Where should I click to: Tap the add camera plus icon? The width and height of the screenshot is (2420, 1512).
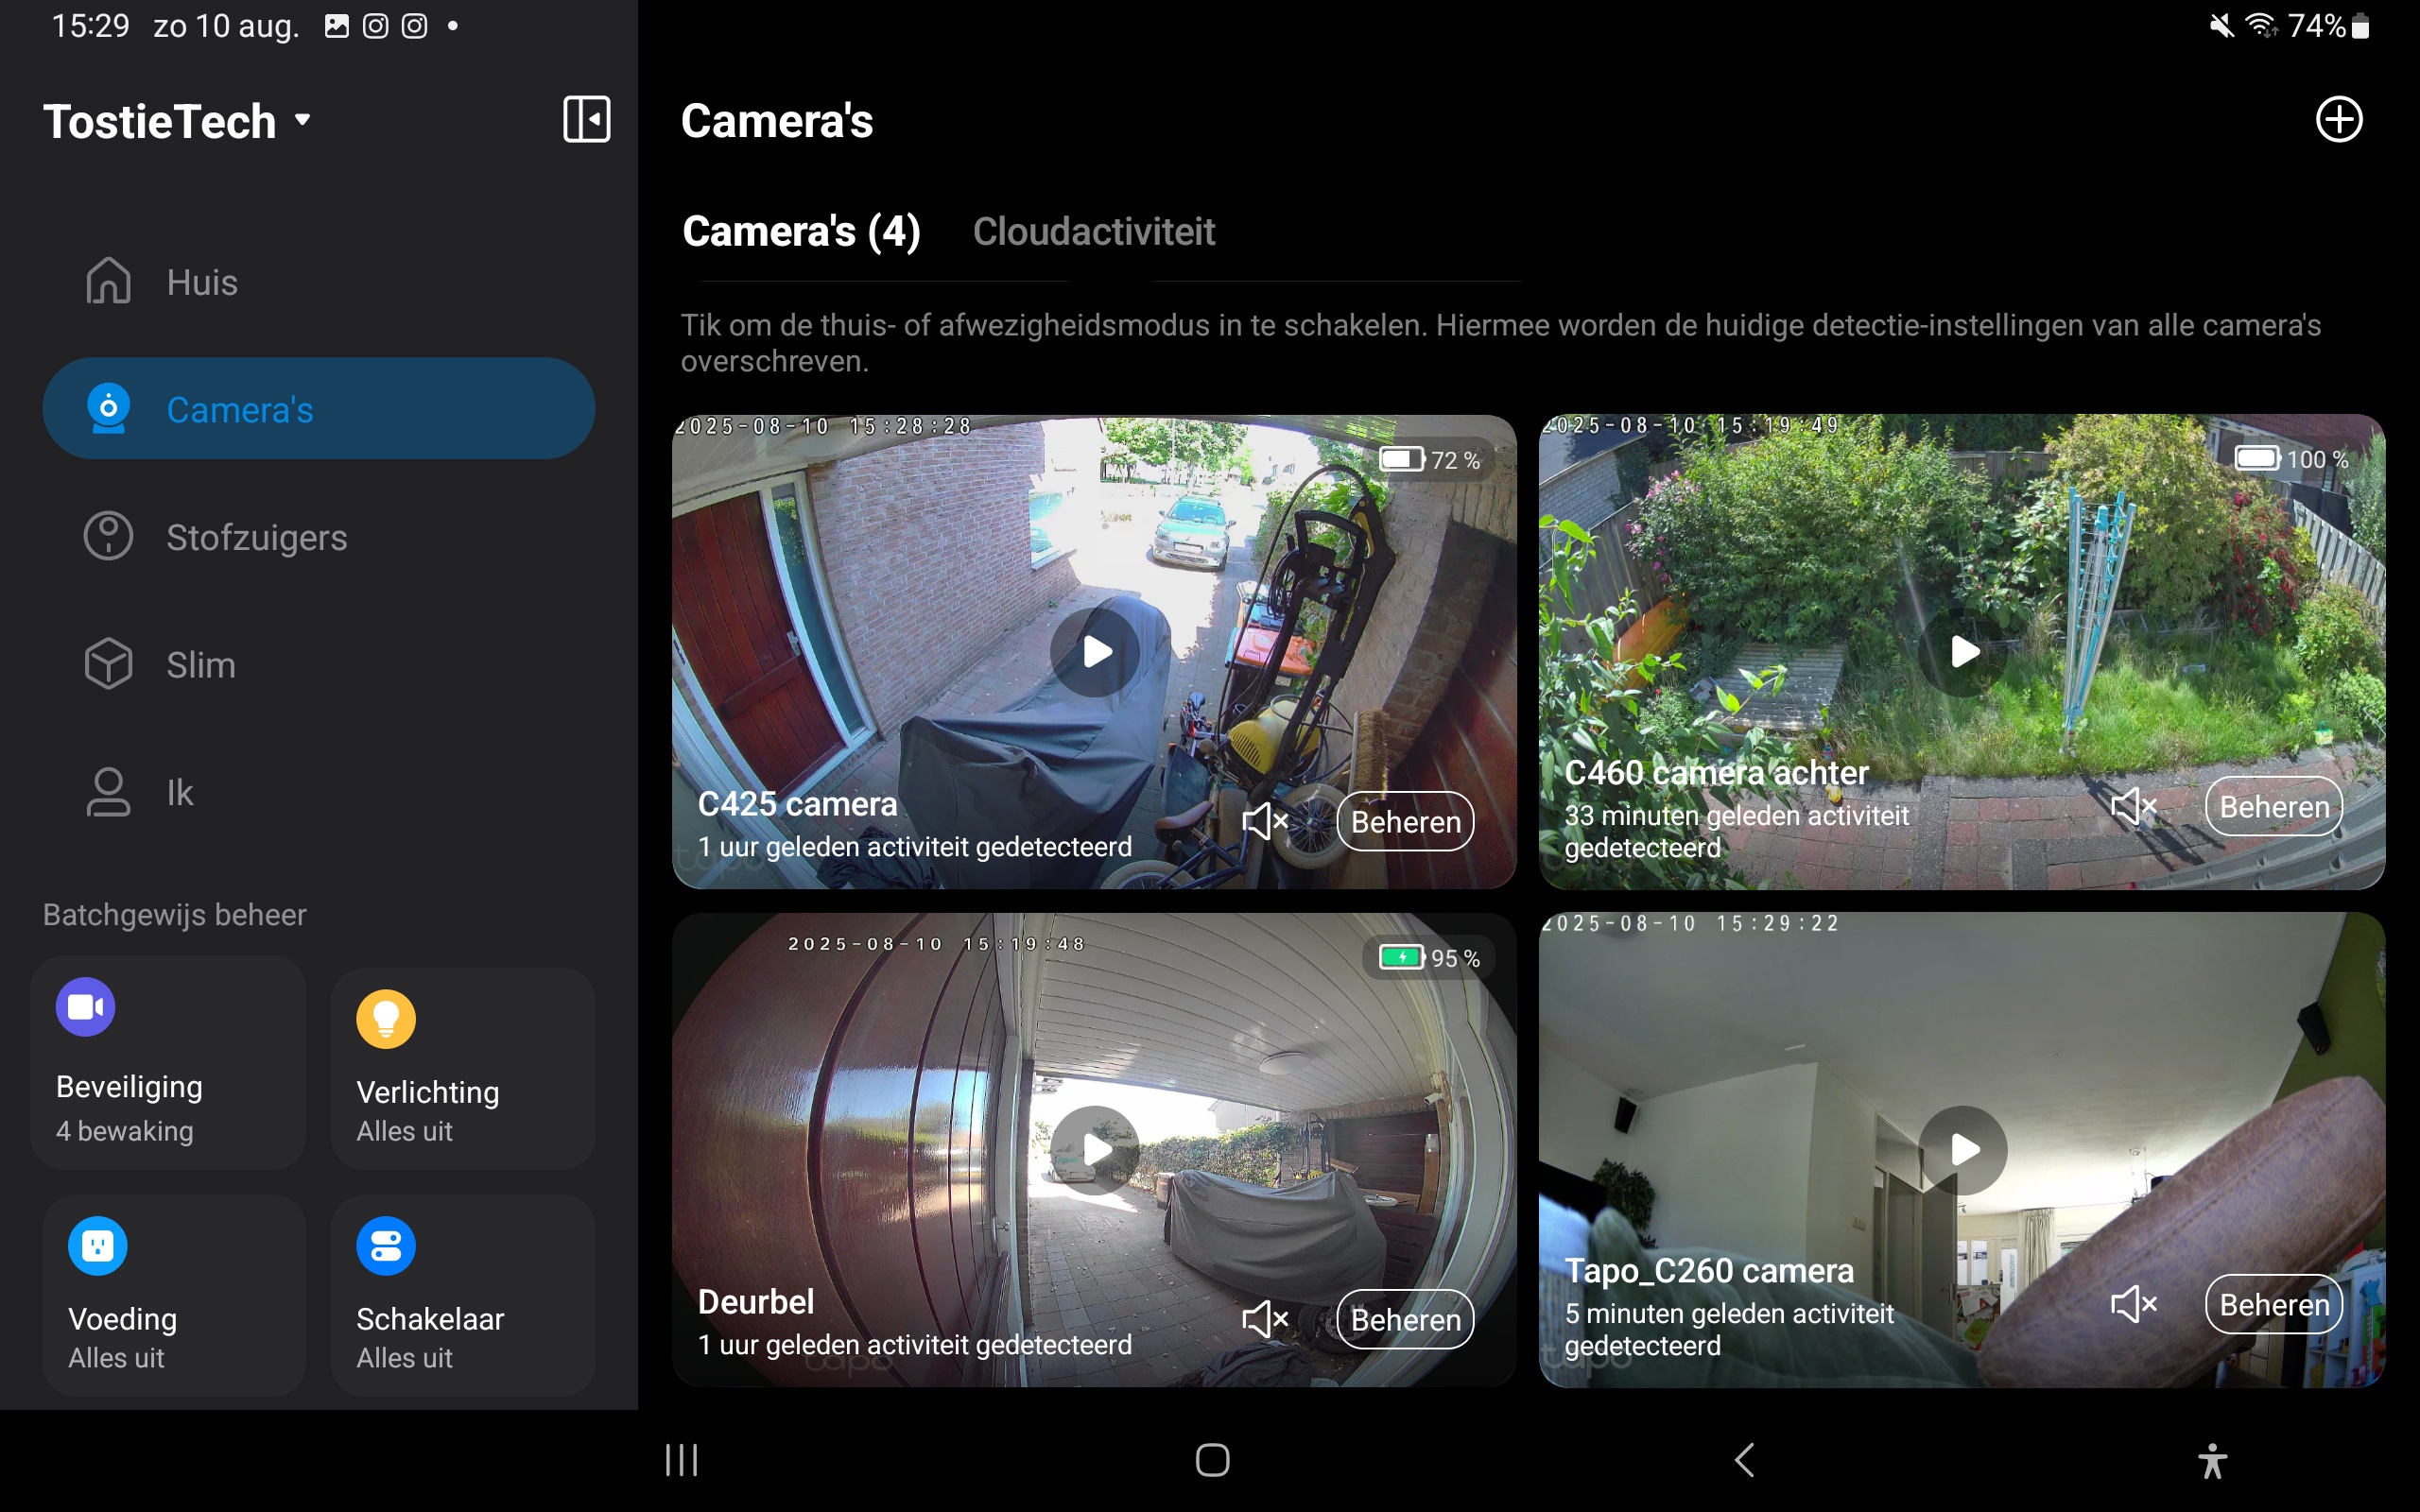(x=2338, y=120)
